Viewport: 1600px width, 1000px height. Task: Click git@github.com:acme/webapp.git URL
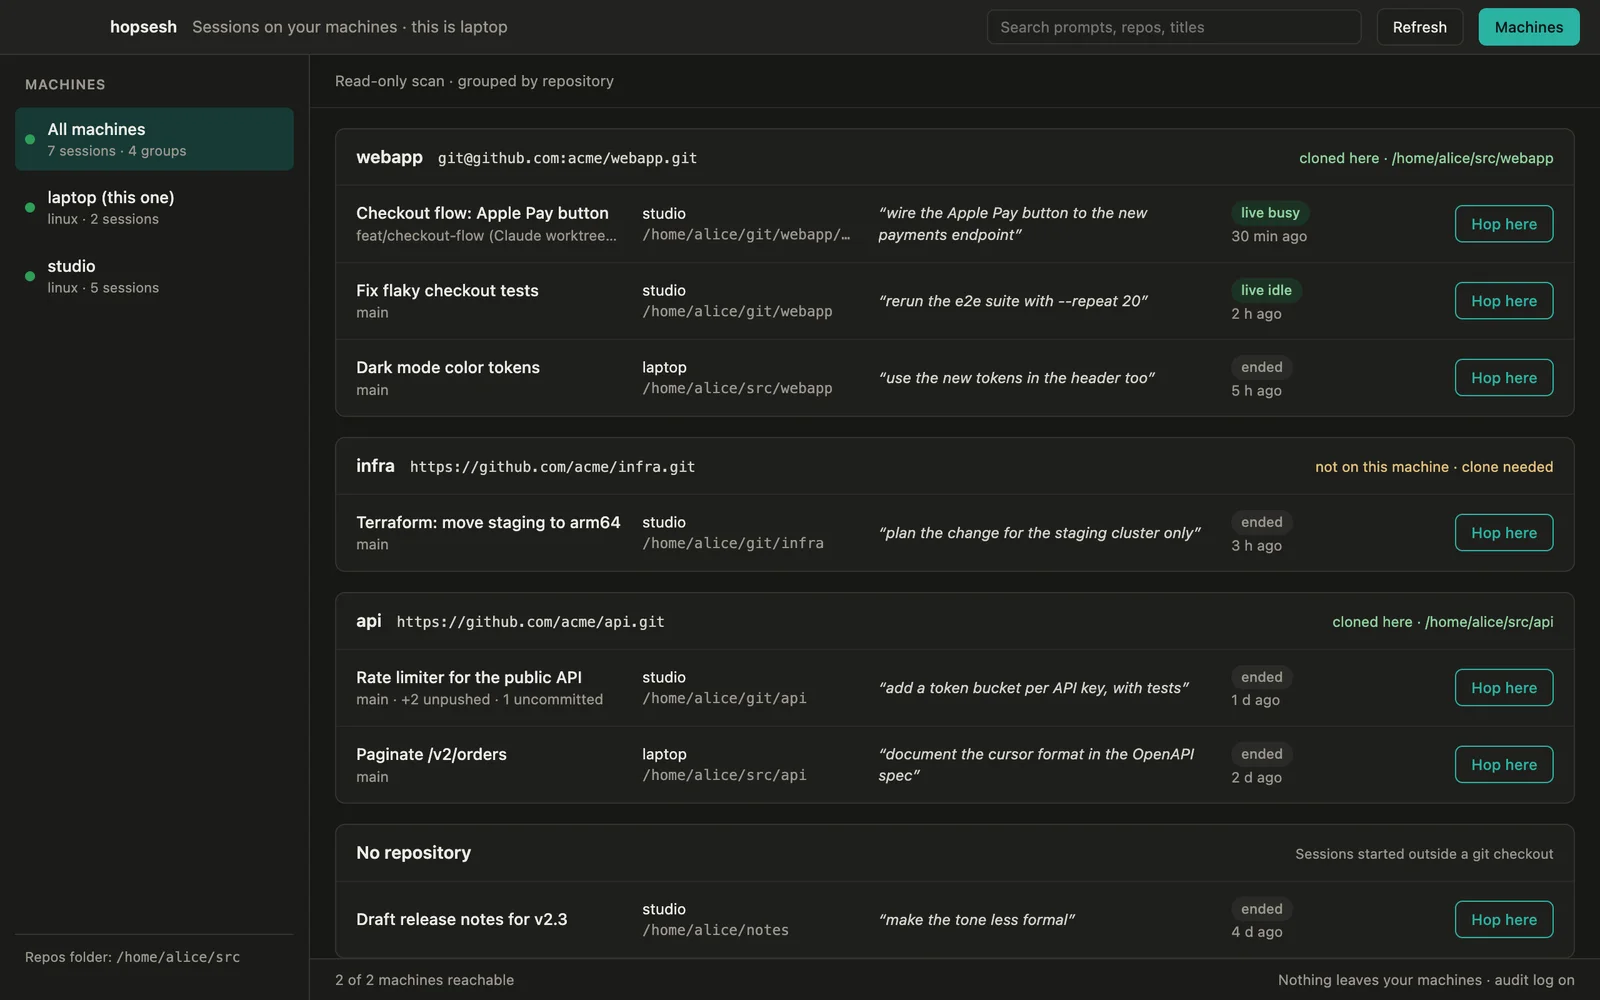tap(567, 158)
